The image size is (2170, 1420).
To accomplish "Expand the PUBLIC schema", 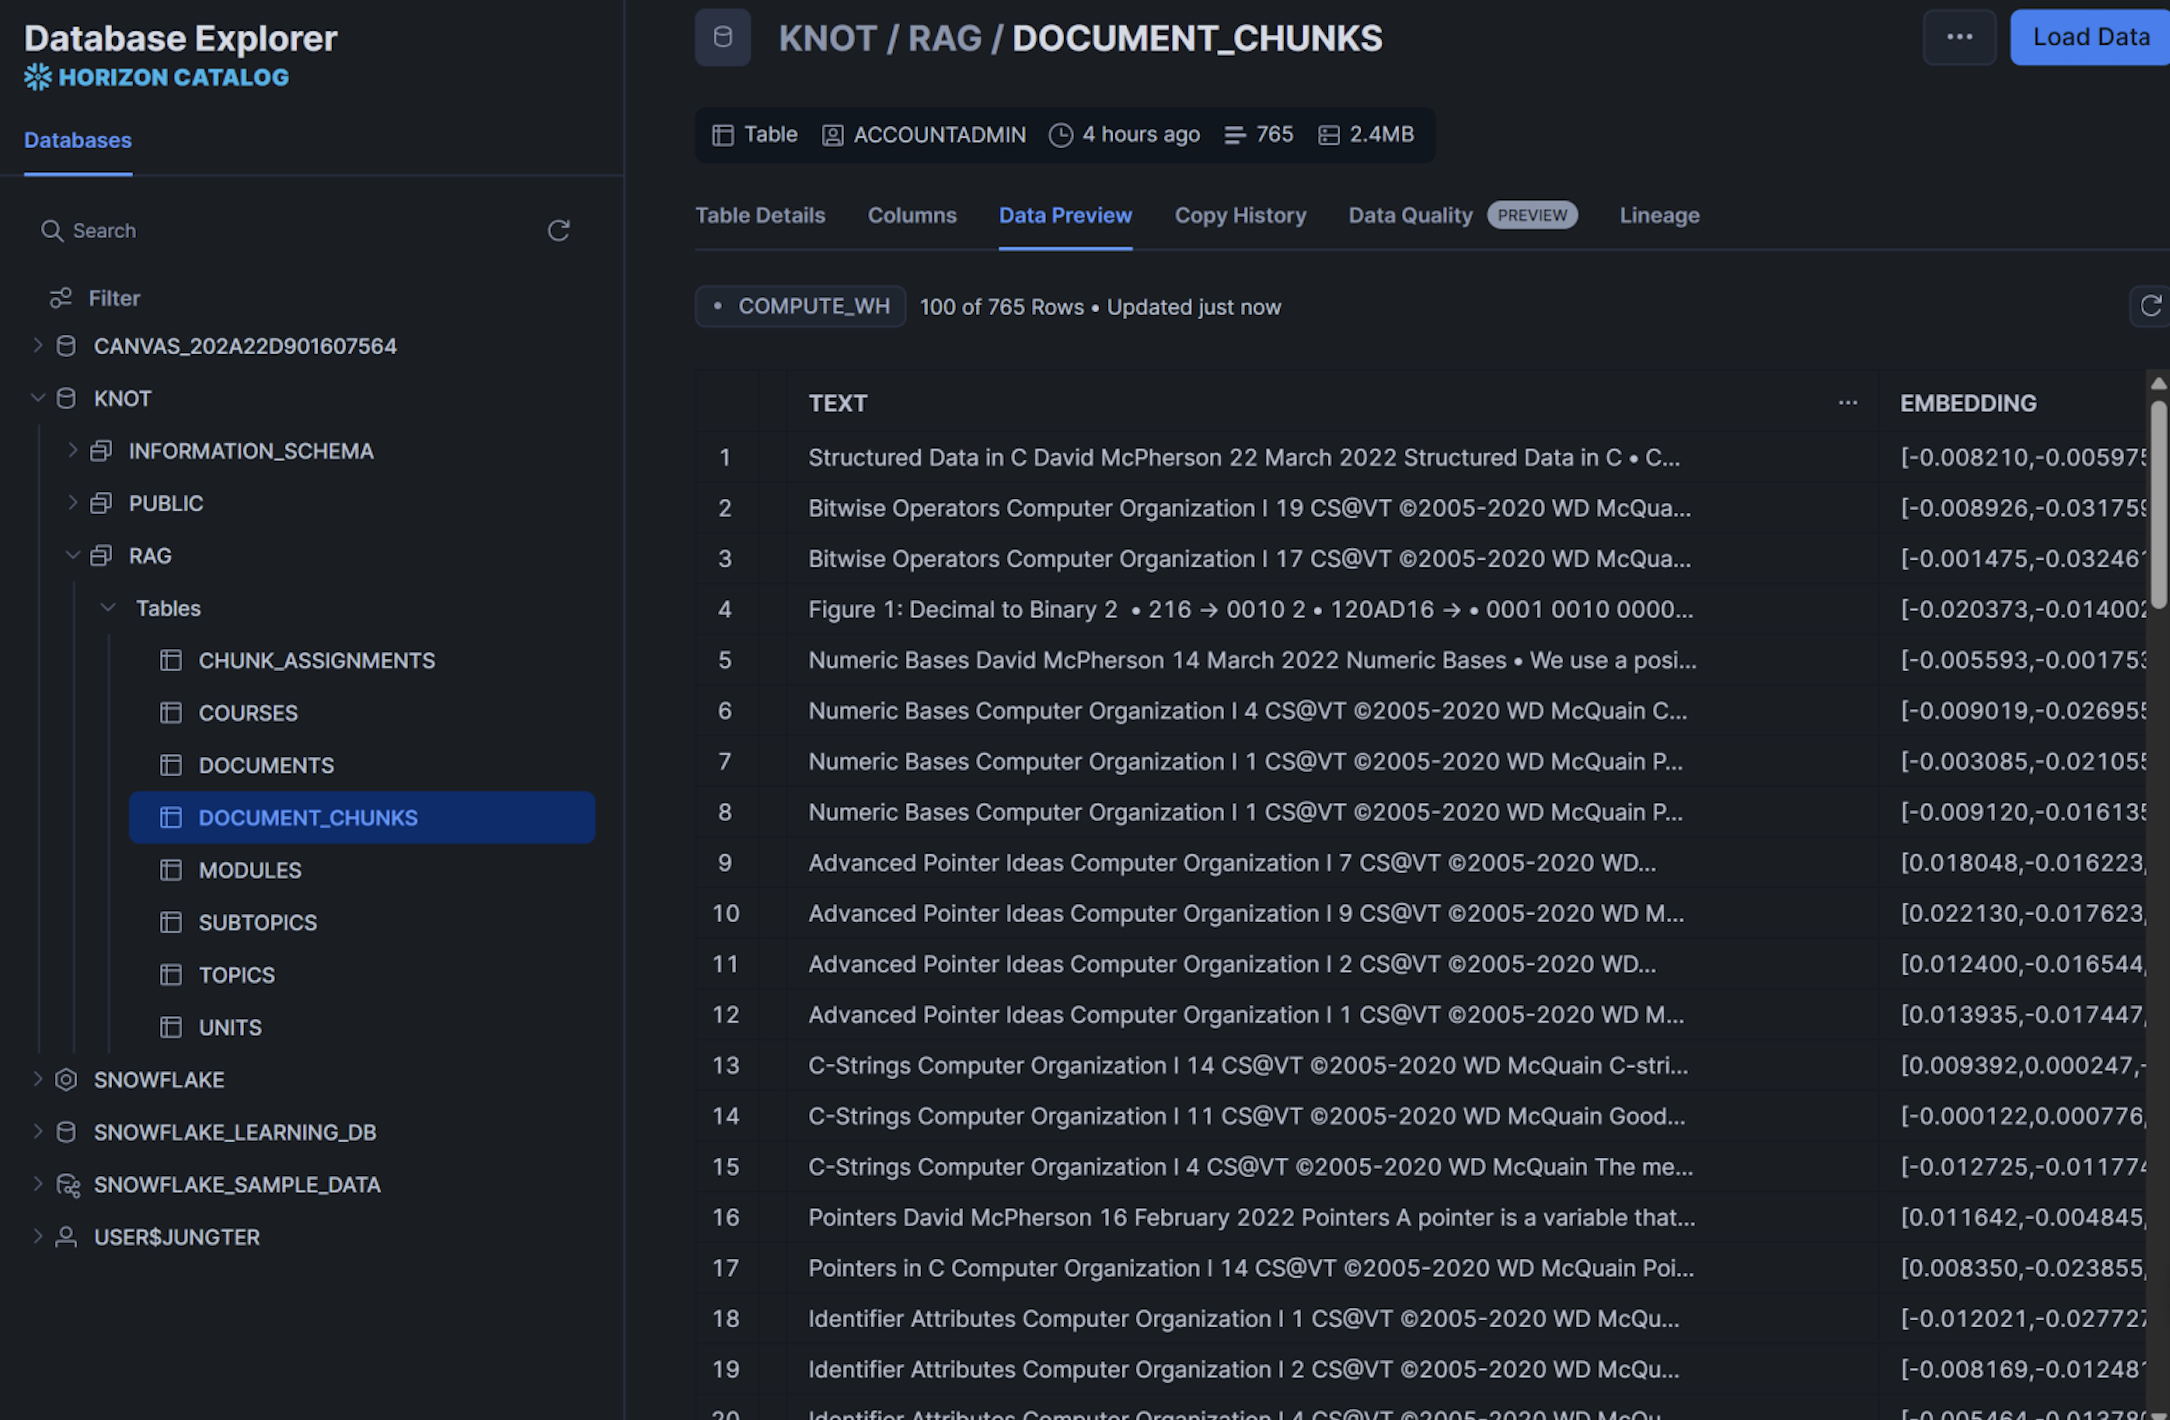I will pos(72,503).
